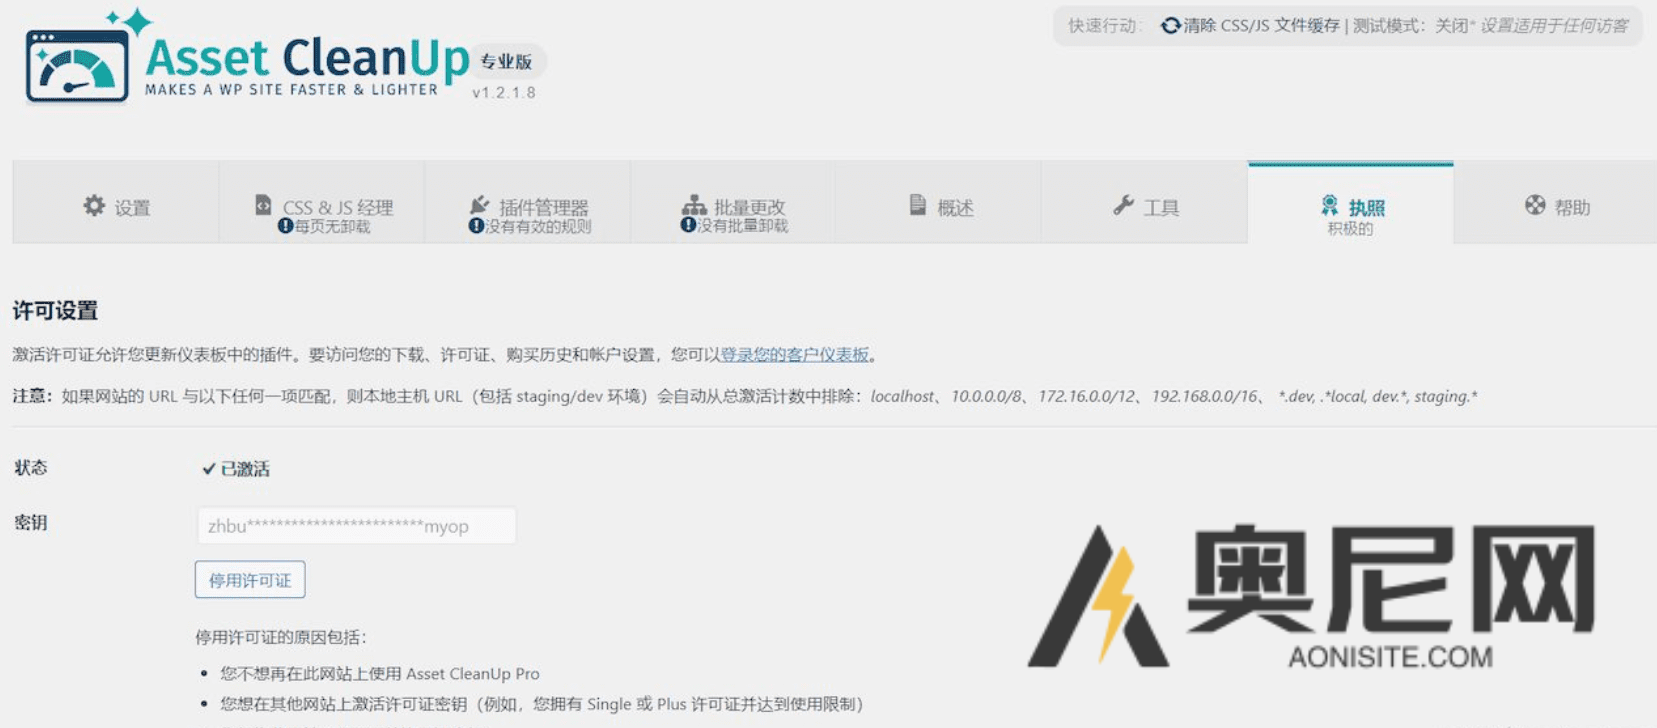Screen dimensions: 1657x728
Task: Click the license key field
Action: point(357,526)
